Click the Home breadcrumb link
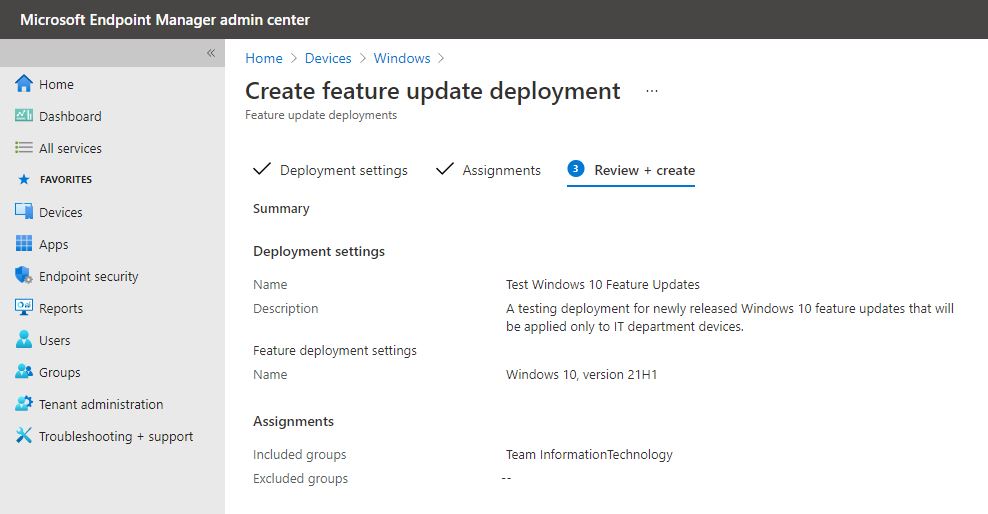Image resolution: width=988 pixels, height=514 pixels. [x=264, y=58]
